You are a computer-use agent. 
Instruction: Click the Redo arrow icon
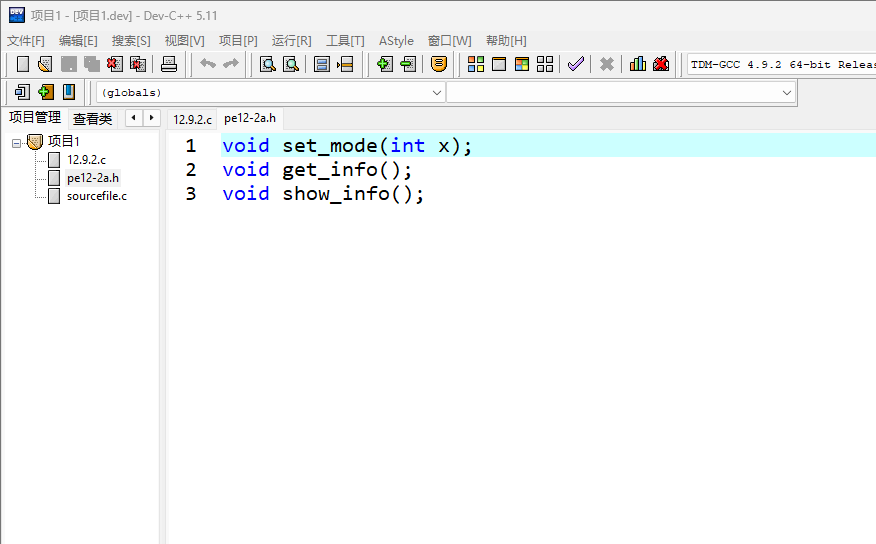tap(231, 64)
